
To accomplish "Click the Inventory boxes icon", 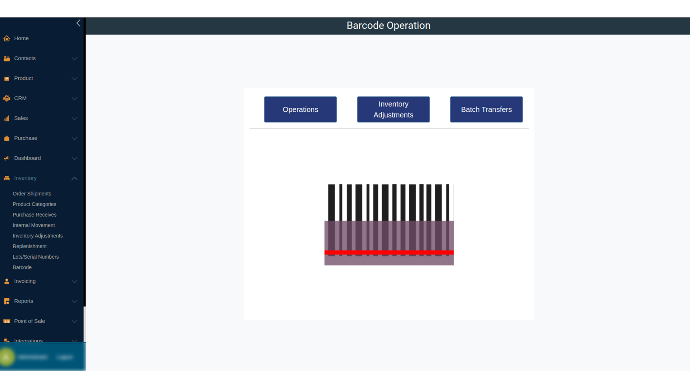I will (x=7, y=178).
